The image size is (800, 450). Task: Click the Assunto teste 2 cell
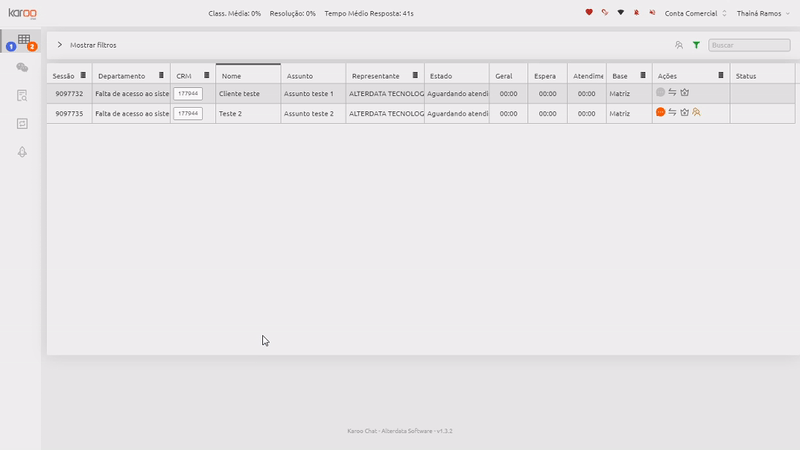[x=313, y=113]
